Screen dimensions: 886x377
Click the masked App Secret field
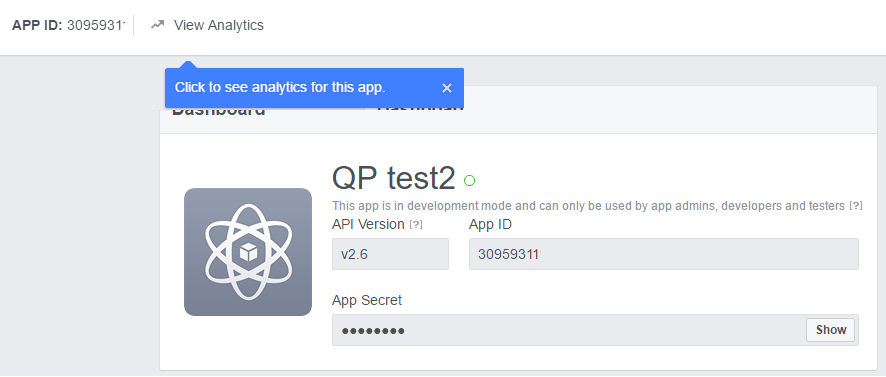point(568,330)
